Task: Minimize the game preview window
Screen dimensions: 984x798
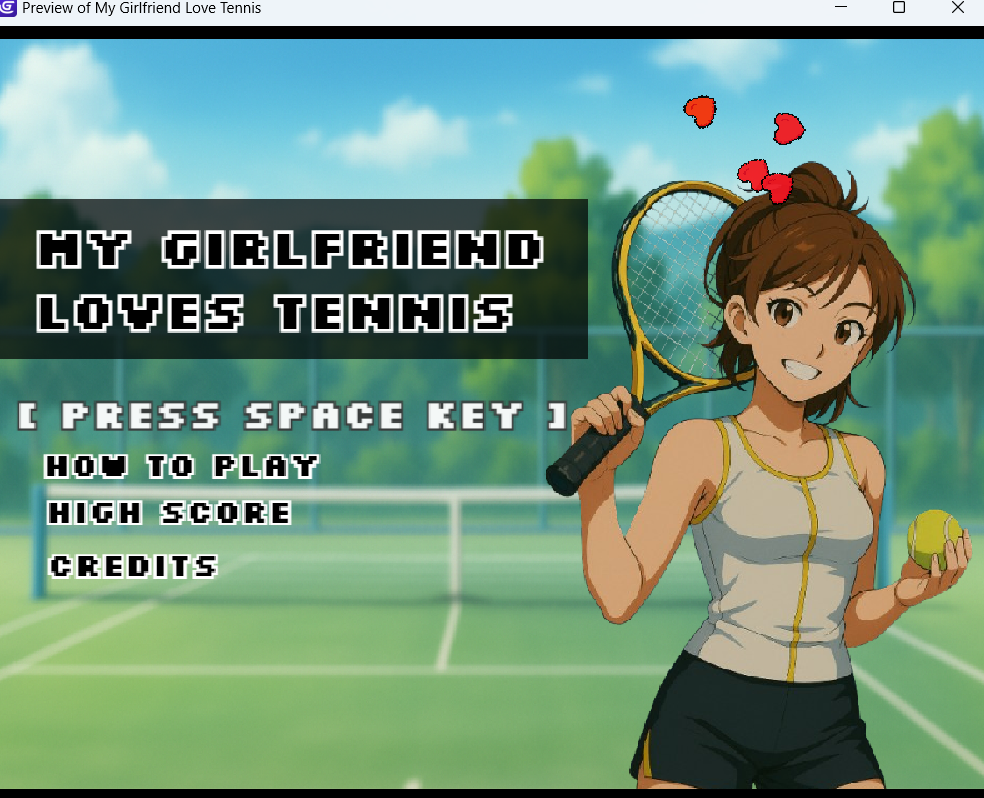Action: pos(841,8)
